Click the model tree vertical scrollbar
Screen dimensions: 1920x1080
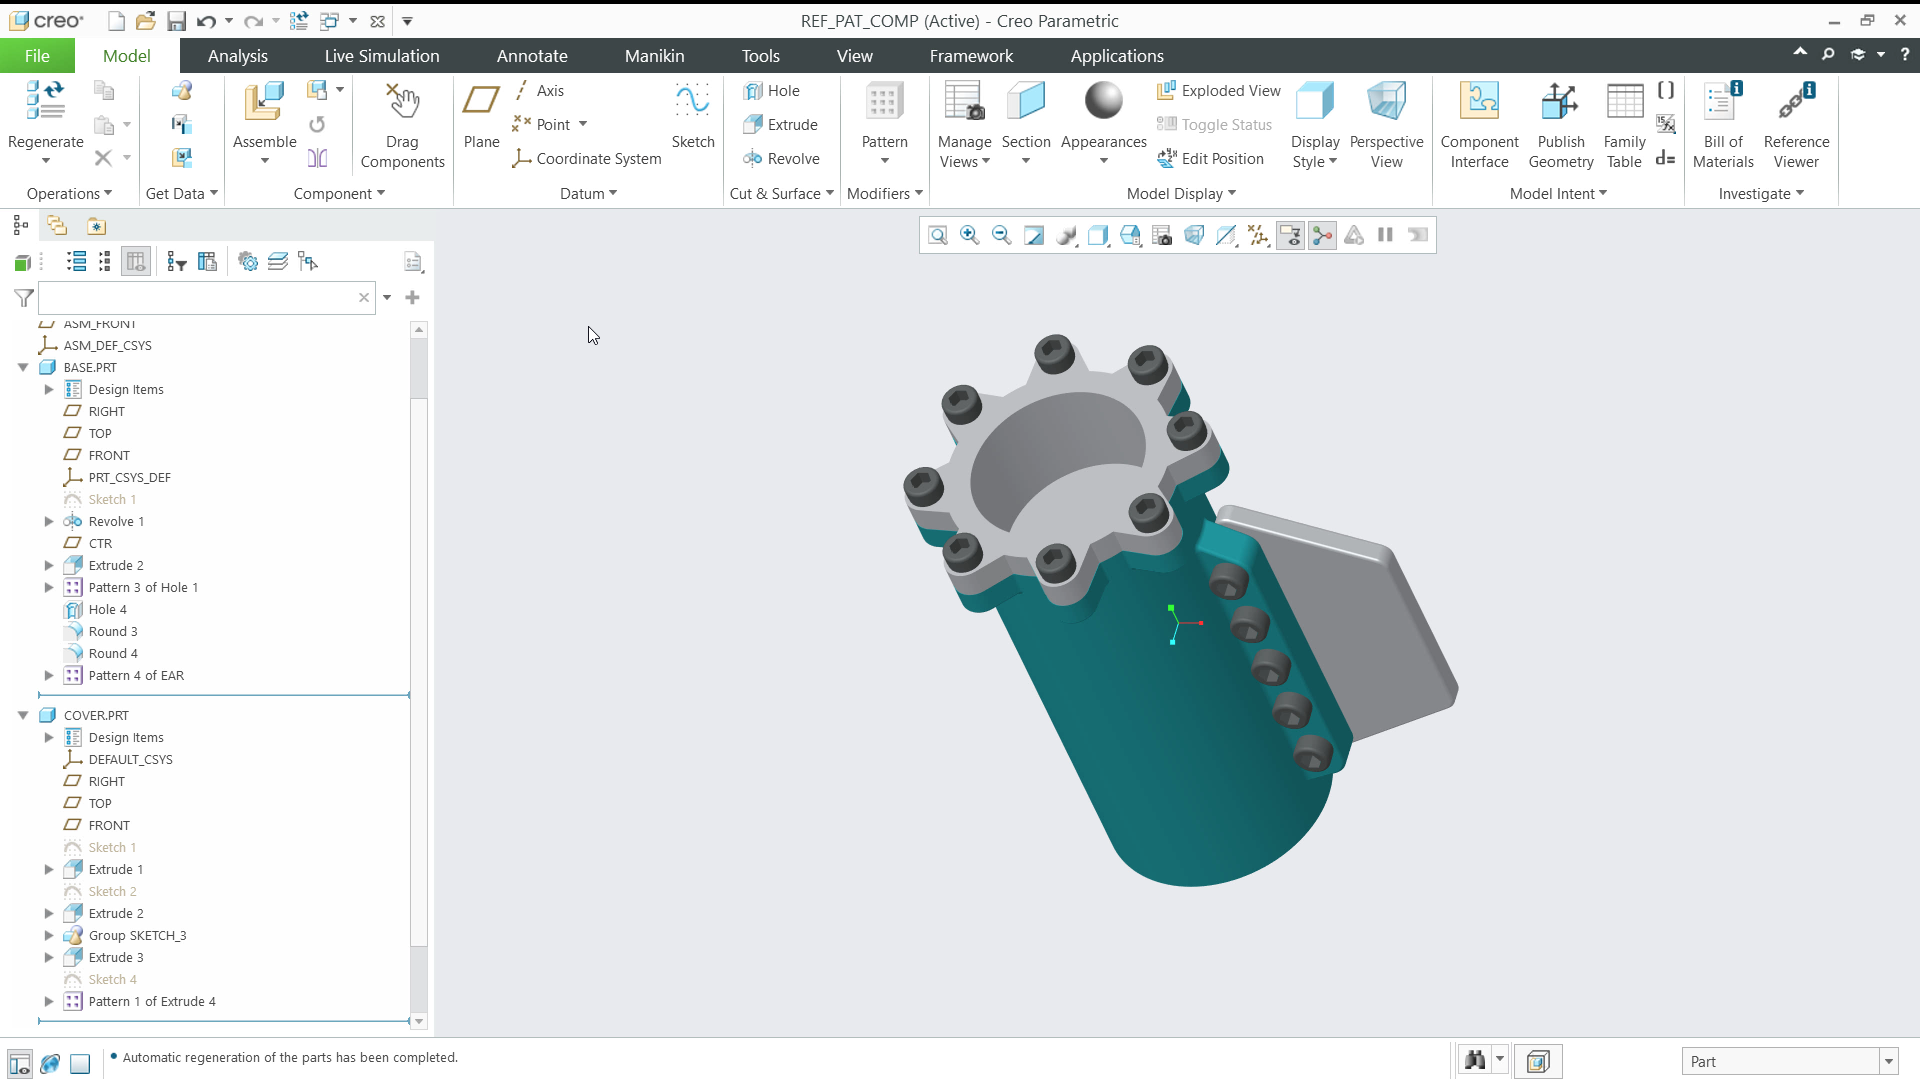419,675
